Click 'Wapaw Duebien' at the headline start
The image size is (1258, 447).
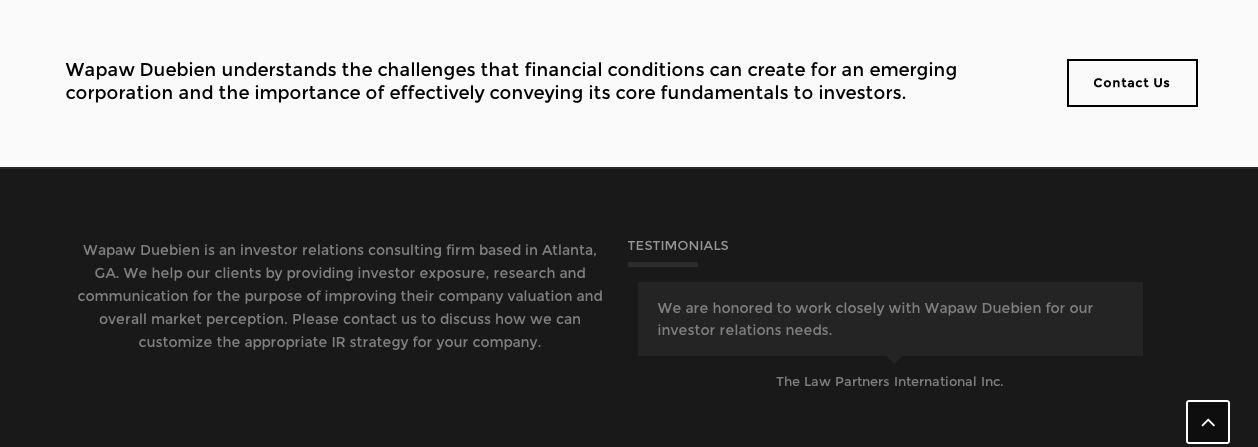tap(141, 70)
